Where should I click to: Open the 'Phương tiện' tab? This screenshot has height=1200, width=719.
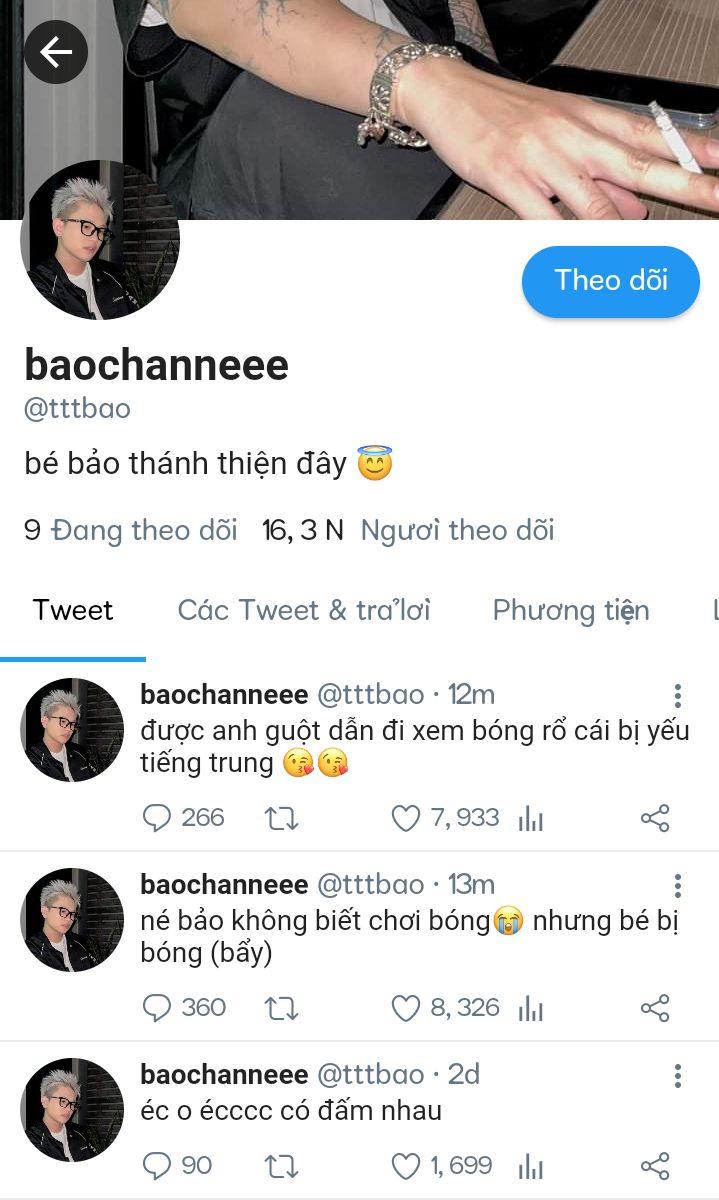[571, 610]
